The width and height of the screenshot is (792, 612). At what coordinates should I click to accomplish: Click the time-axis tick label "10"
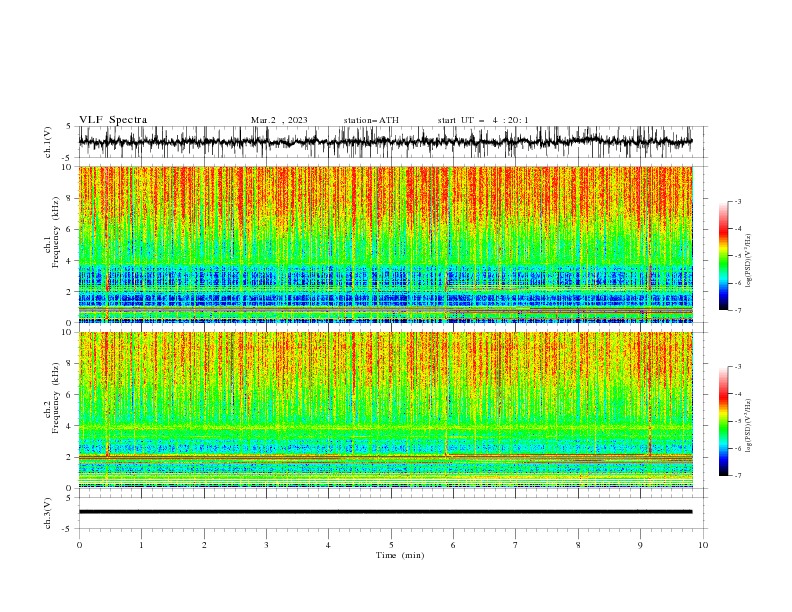click(x=703, y=545)
